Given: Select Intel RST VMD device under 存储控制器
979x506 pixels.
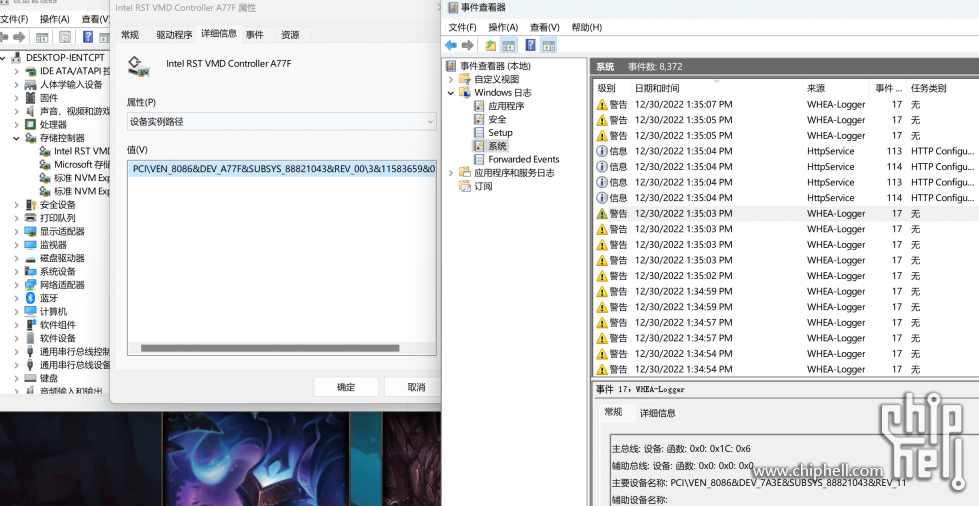Looking at the screenshot, I should (x=82, y=151).
